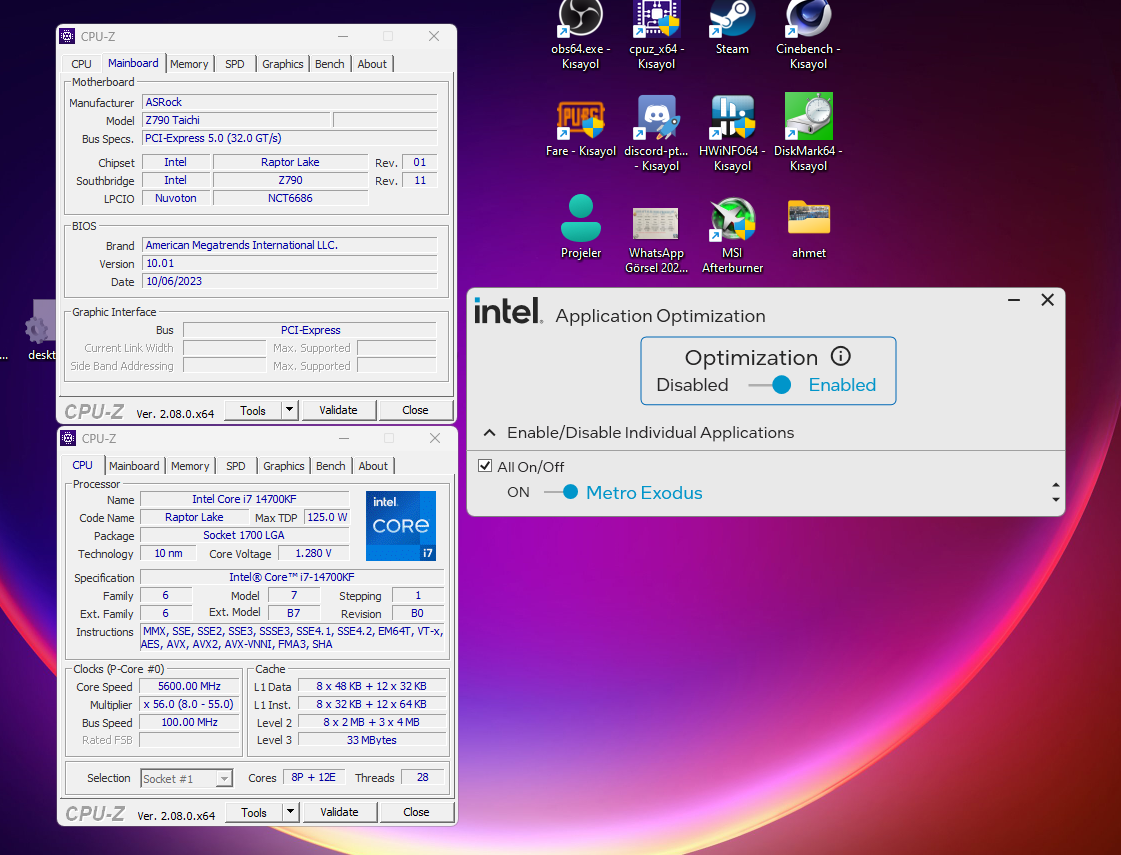The height and width of the screenshot is (855, 1121).
Task: Click the Level 3 cache 33 MBytes value
Action: pos(372,740)
